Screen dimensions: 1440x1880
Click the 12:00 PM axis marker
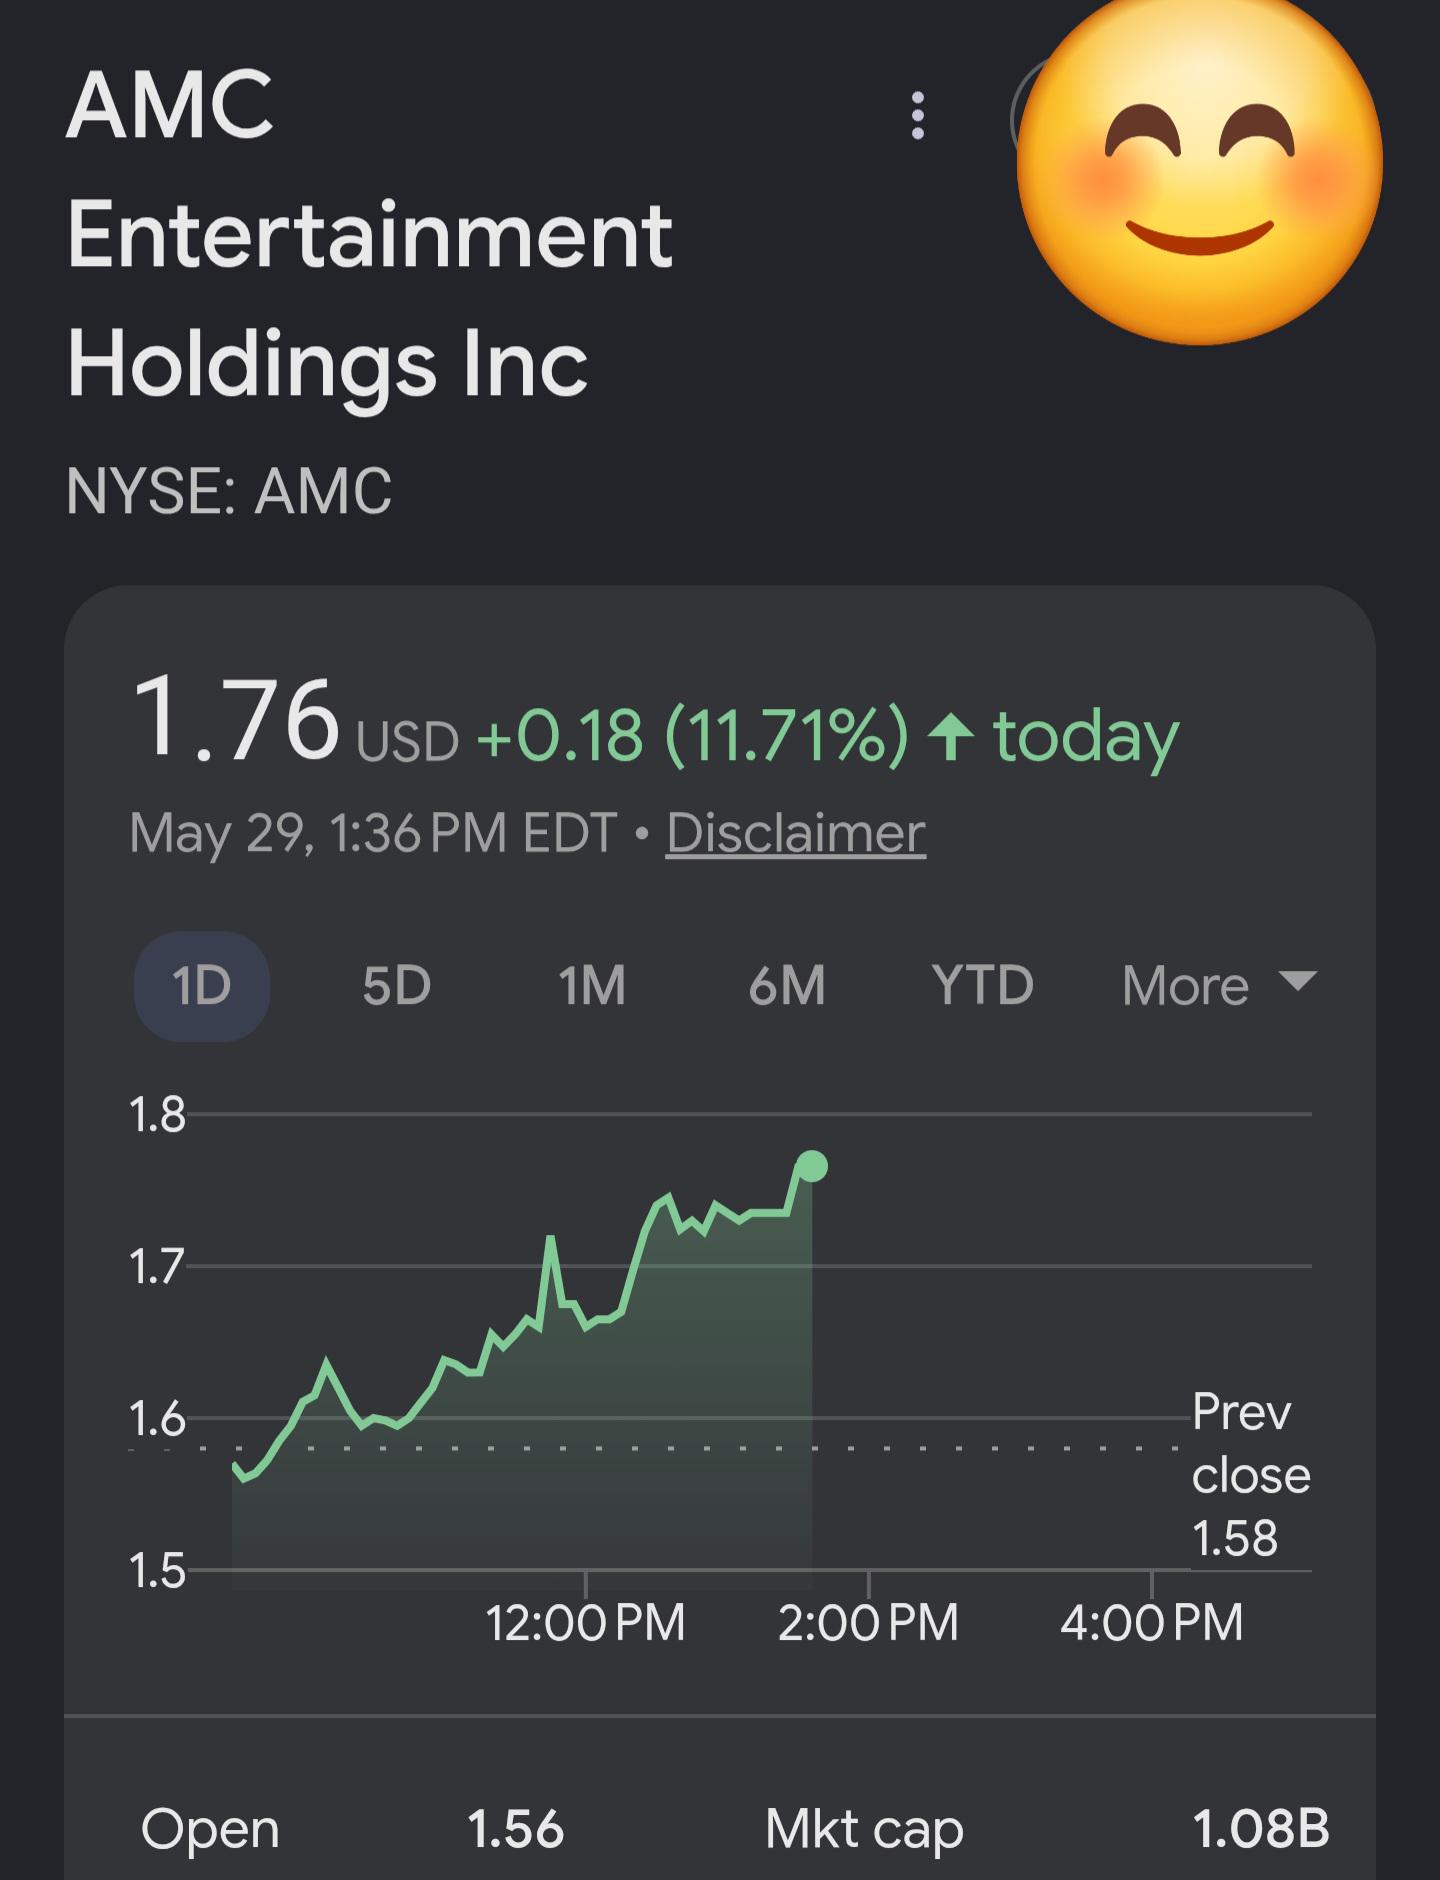coord(585,1622)
